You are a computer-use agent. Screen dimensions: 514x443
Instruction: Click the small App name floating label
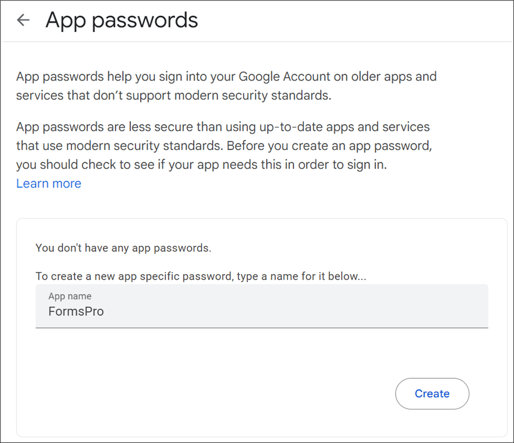coord(70,296)
